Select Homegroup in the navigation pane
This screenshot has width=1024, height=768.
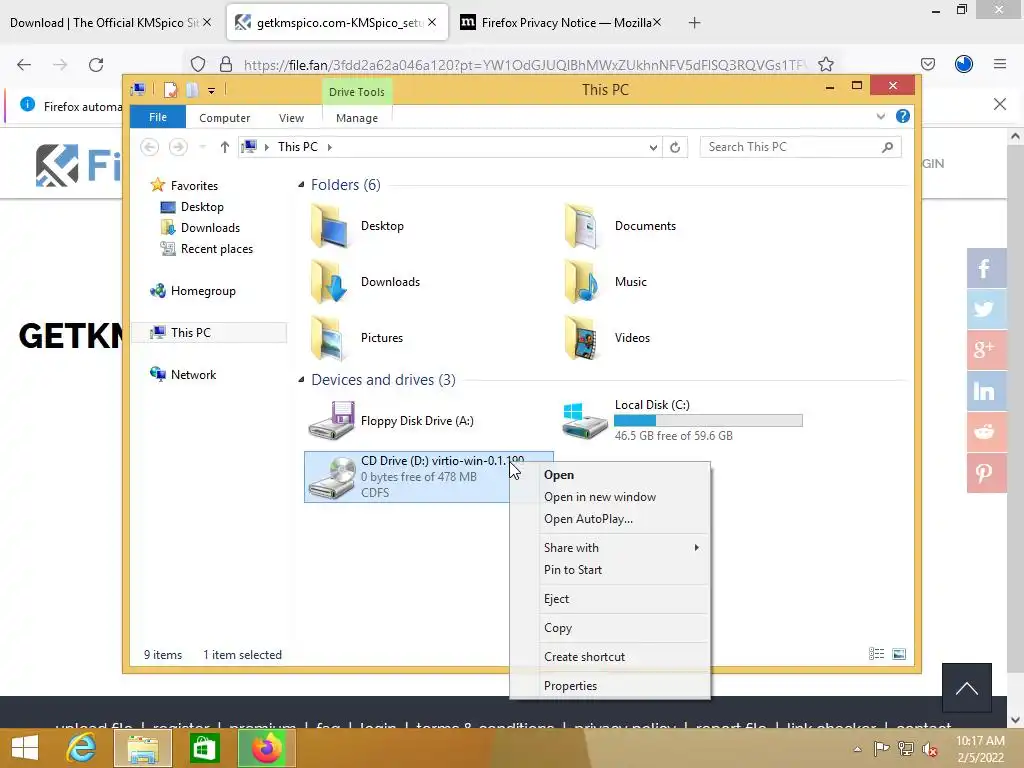pos(202,291)
